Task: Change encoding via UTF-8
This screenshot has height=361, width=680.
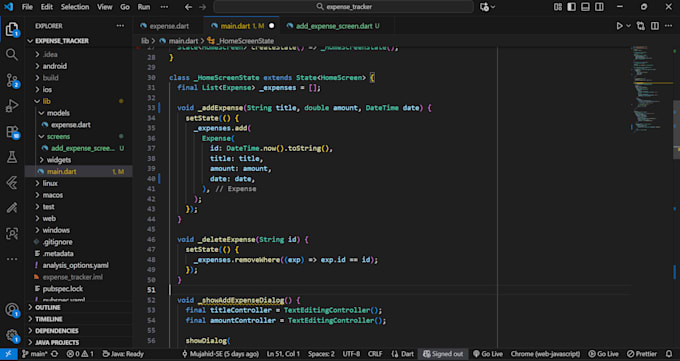Action: tap(351, 354)
